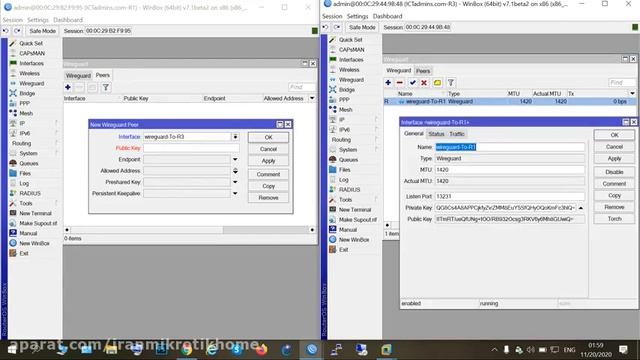Click blue check enable icon in R3 Wireguard toolbar

pyautogui.click(x=413, y=82)
